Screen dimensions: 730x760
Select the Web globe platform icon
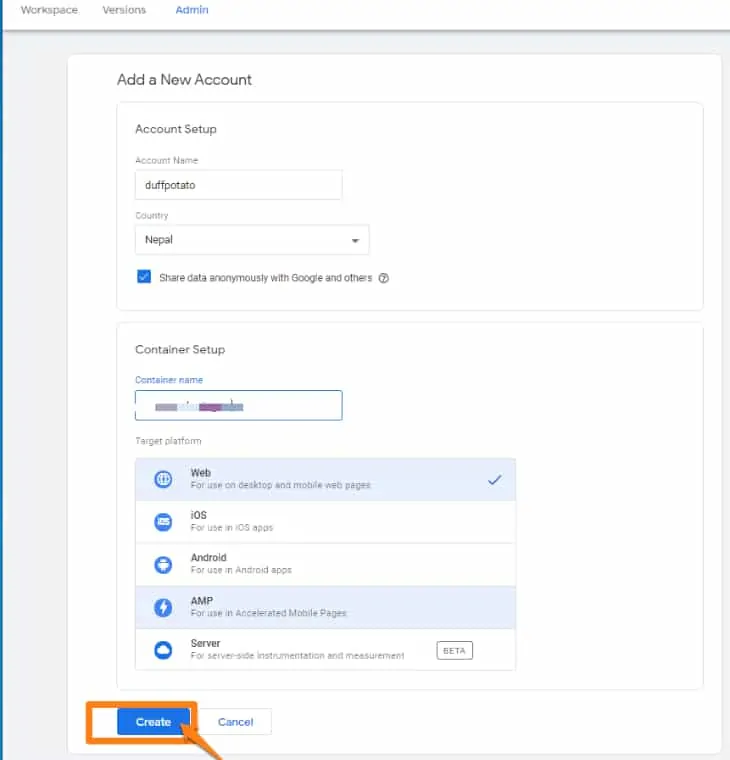(163, 479)
